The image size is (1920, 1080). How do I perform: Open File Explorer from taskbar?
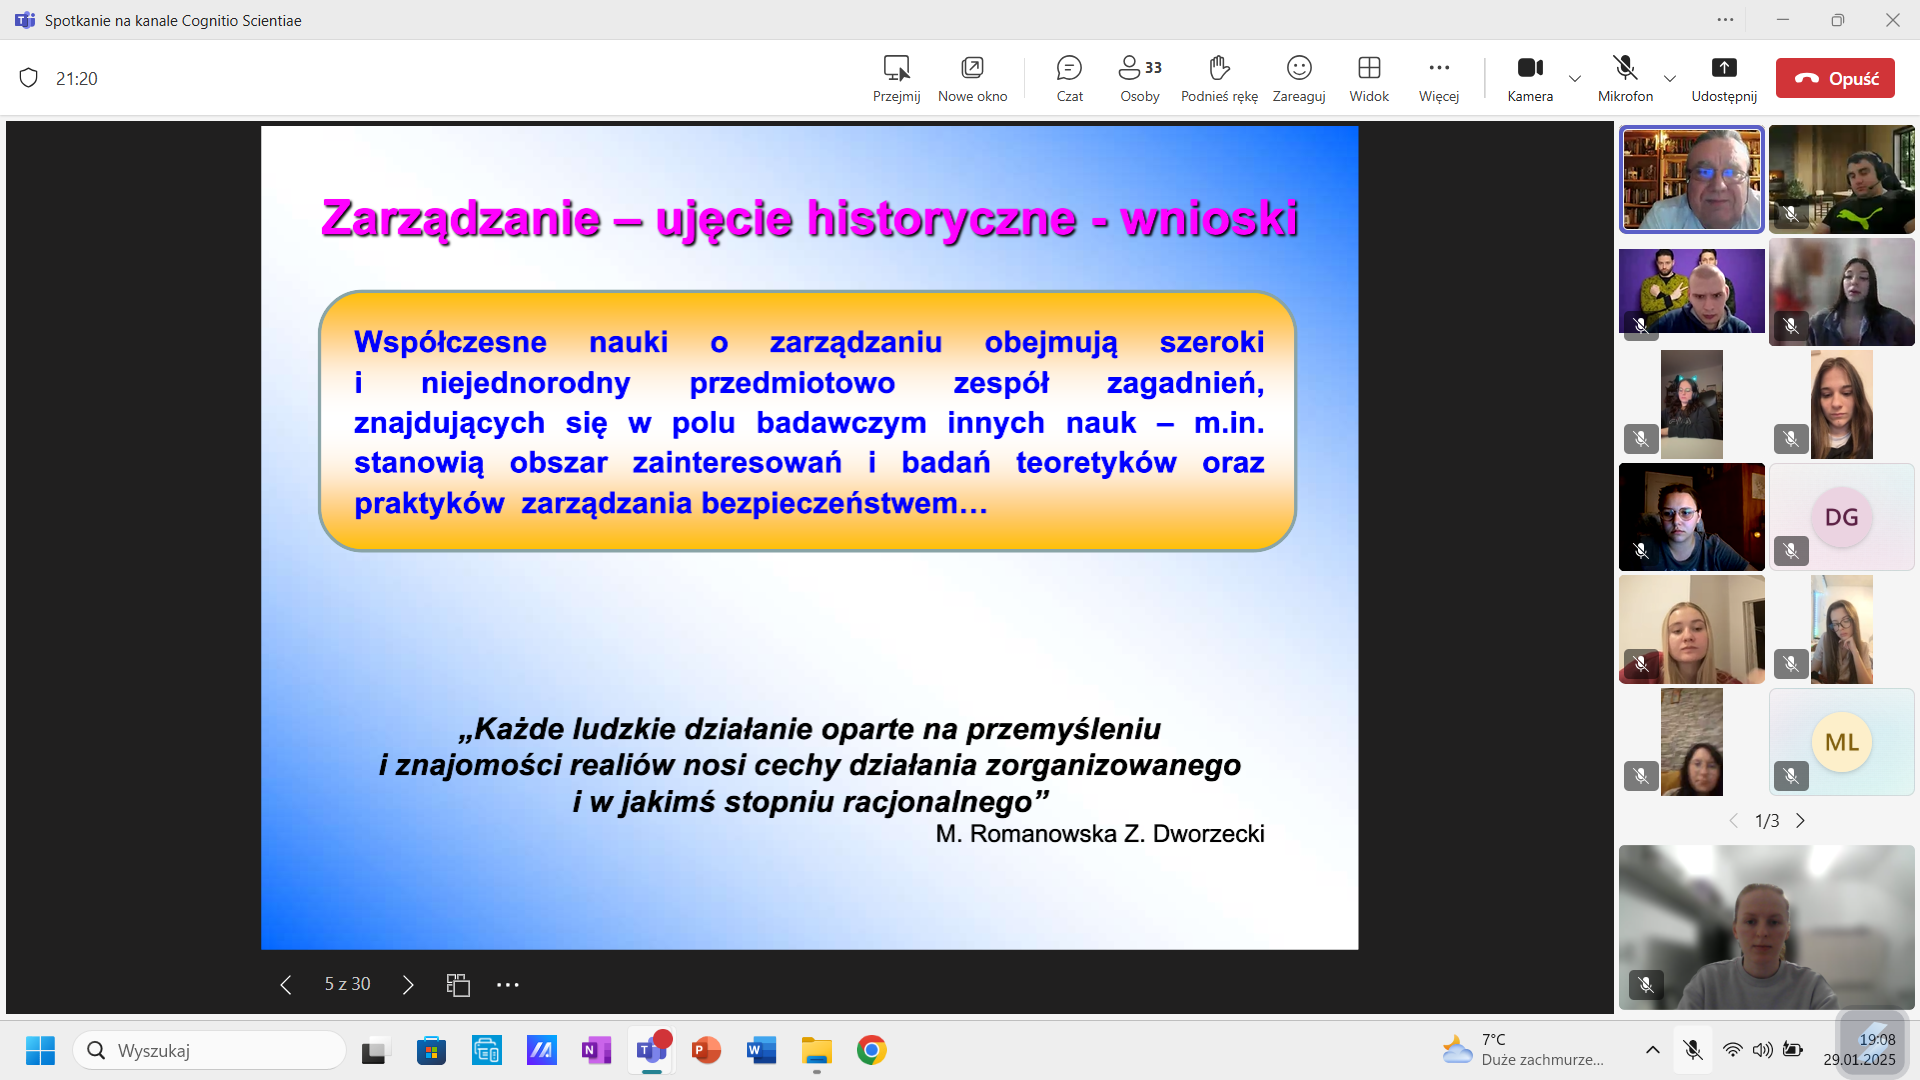pyautogui.click(x=817, y=1051)
